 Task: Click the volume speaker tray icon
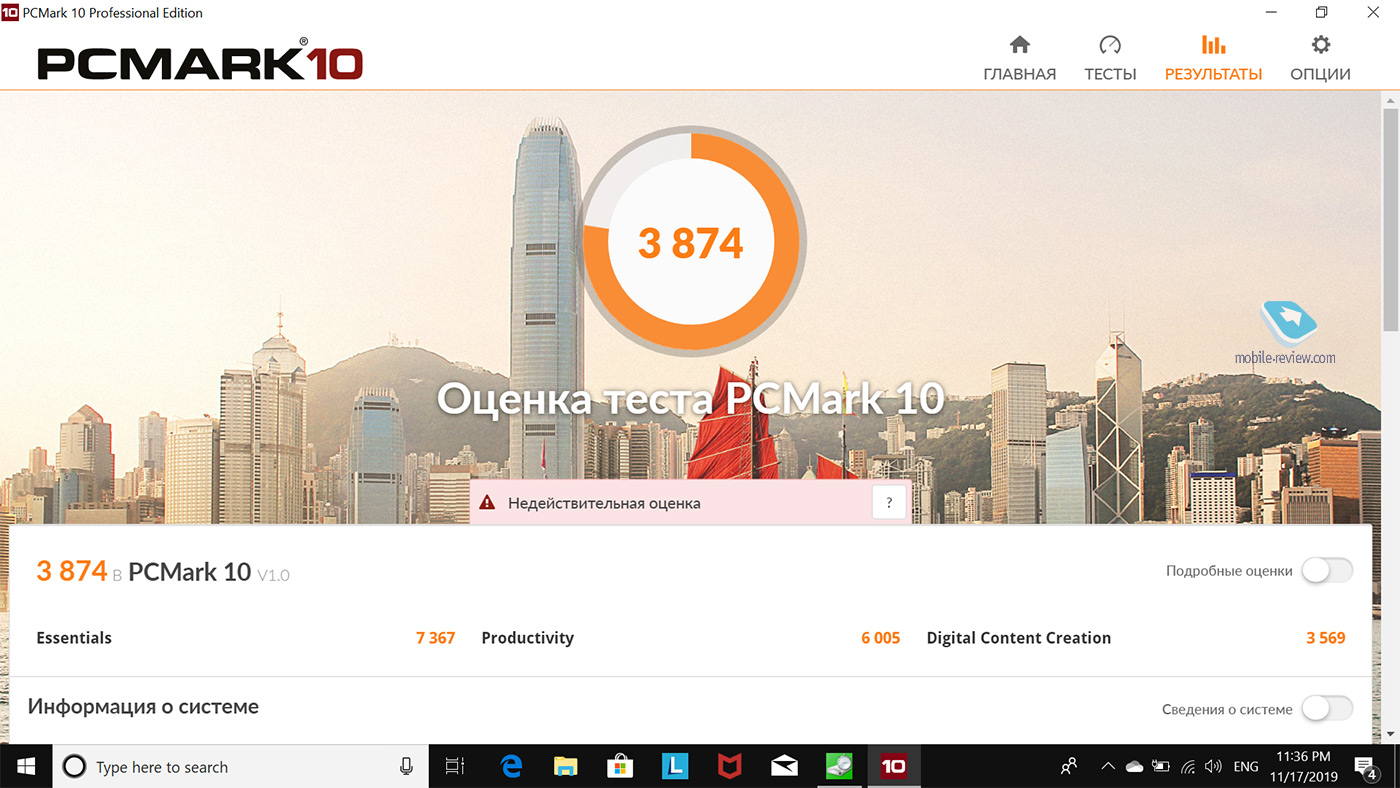pyautogui.click(x=1214, y=767)
